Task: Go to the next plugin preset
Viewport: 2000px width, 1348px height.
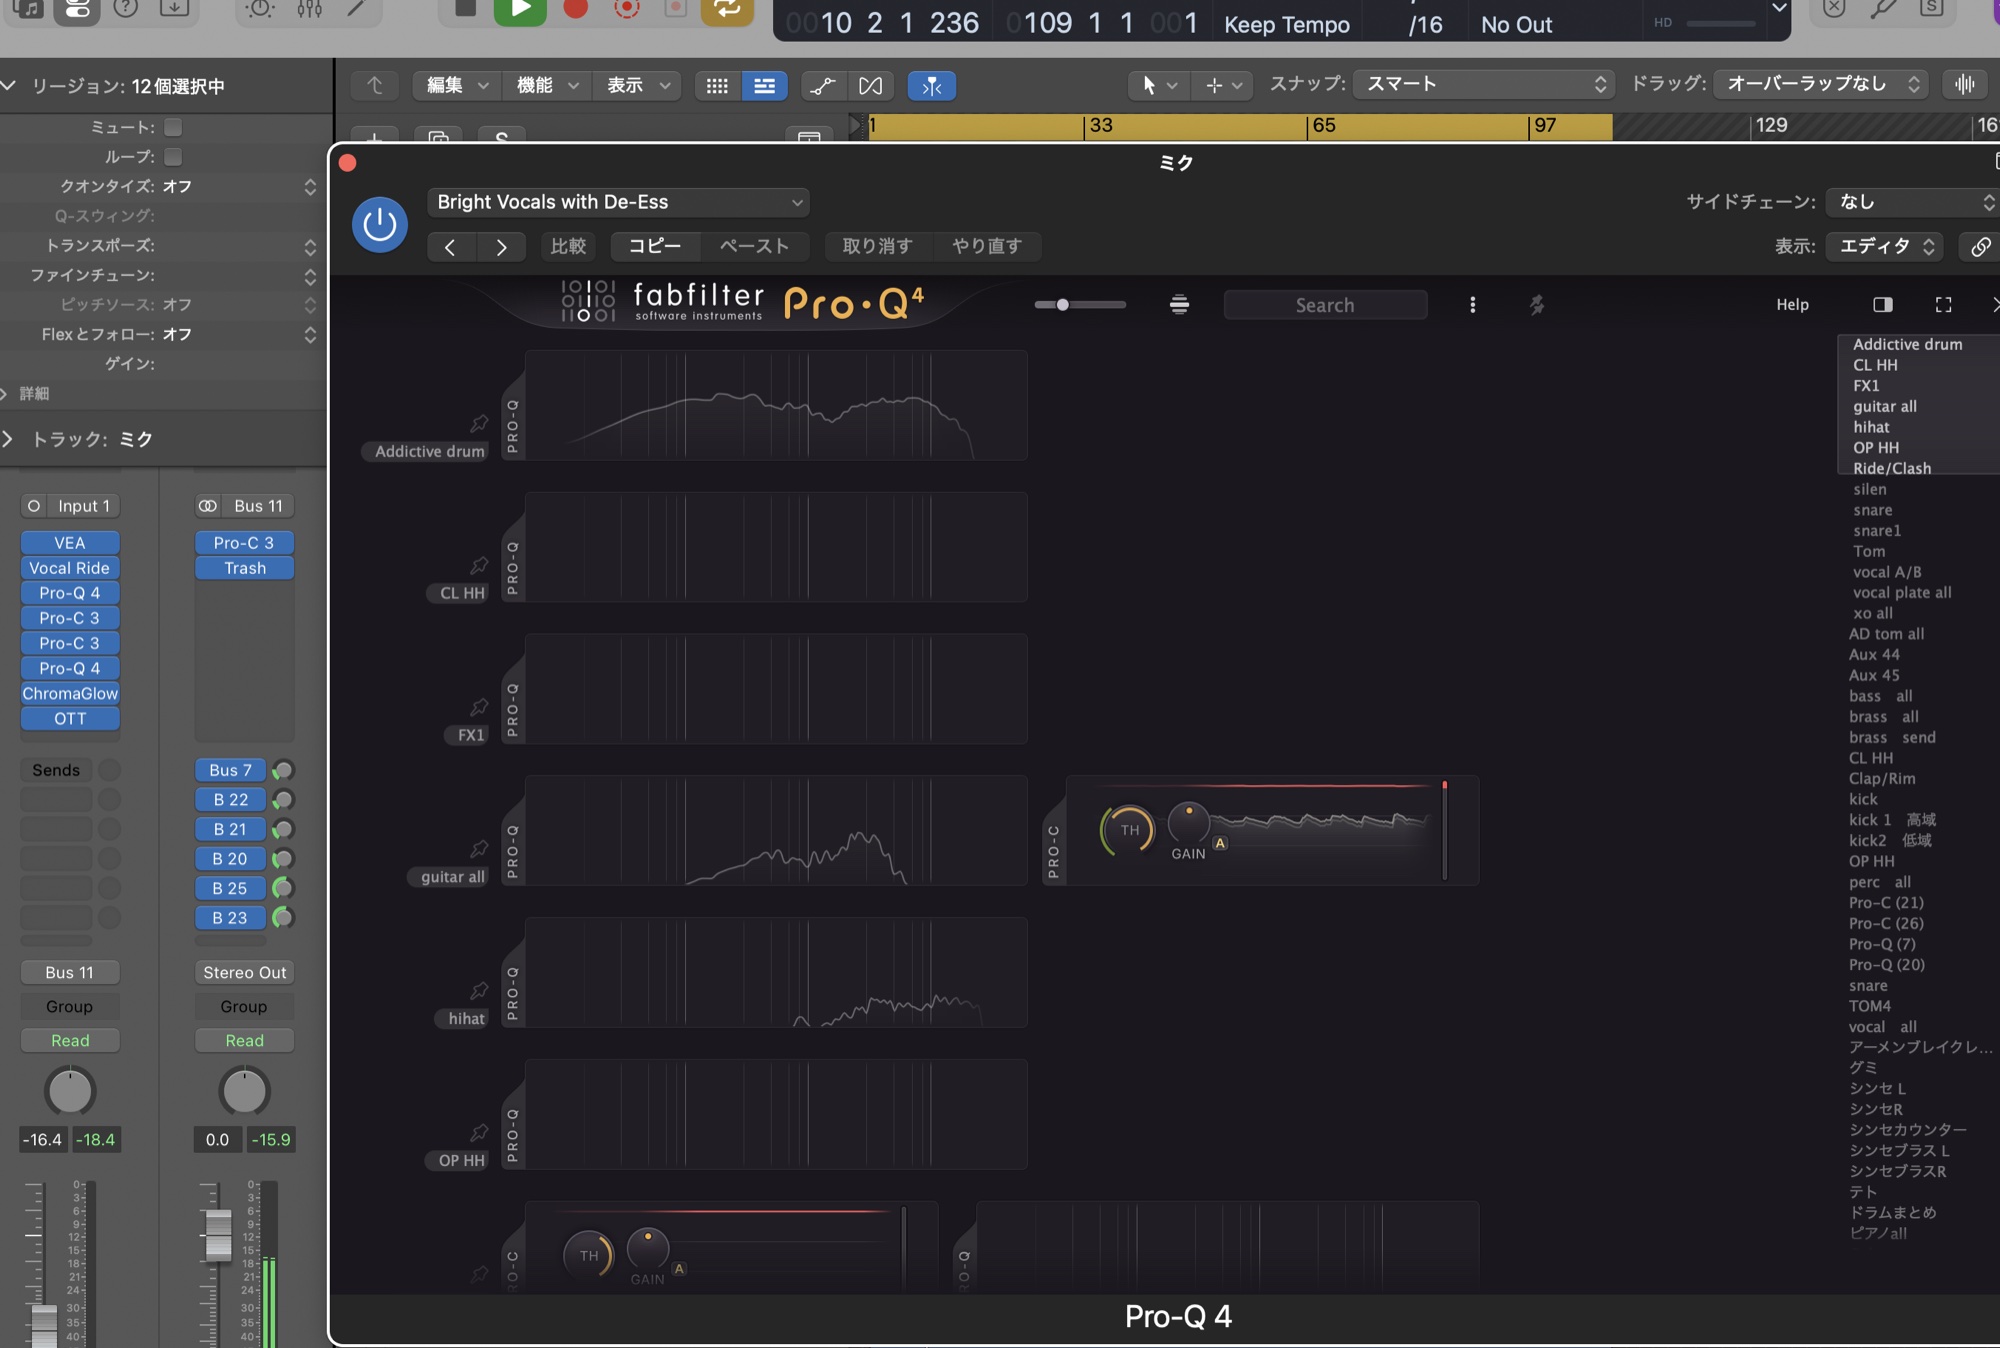Action: 501,247
